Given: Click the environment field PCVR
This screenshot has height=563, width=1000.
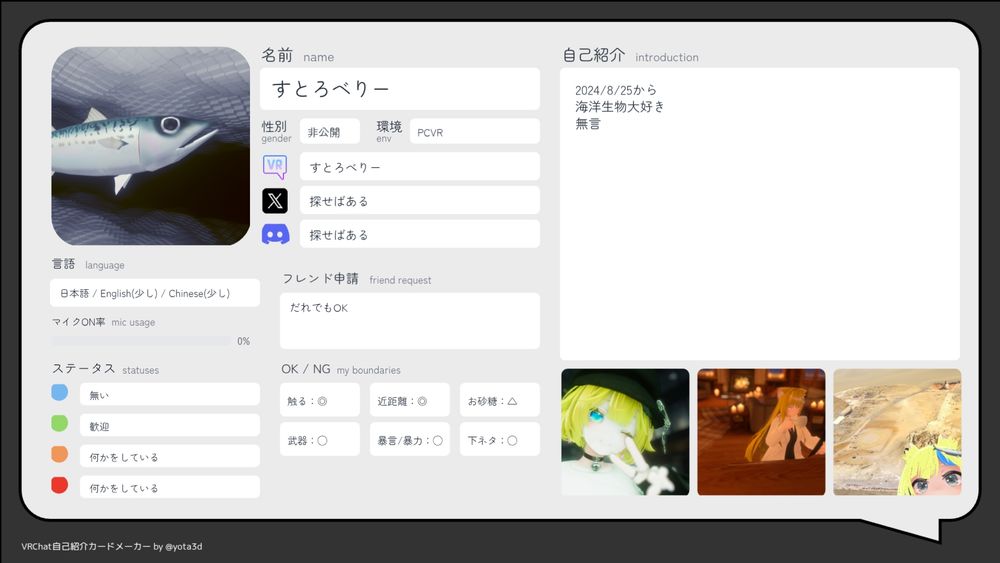Looking at the screenshot, I should coord(474,131).
